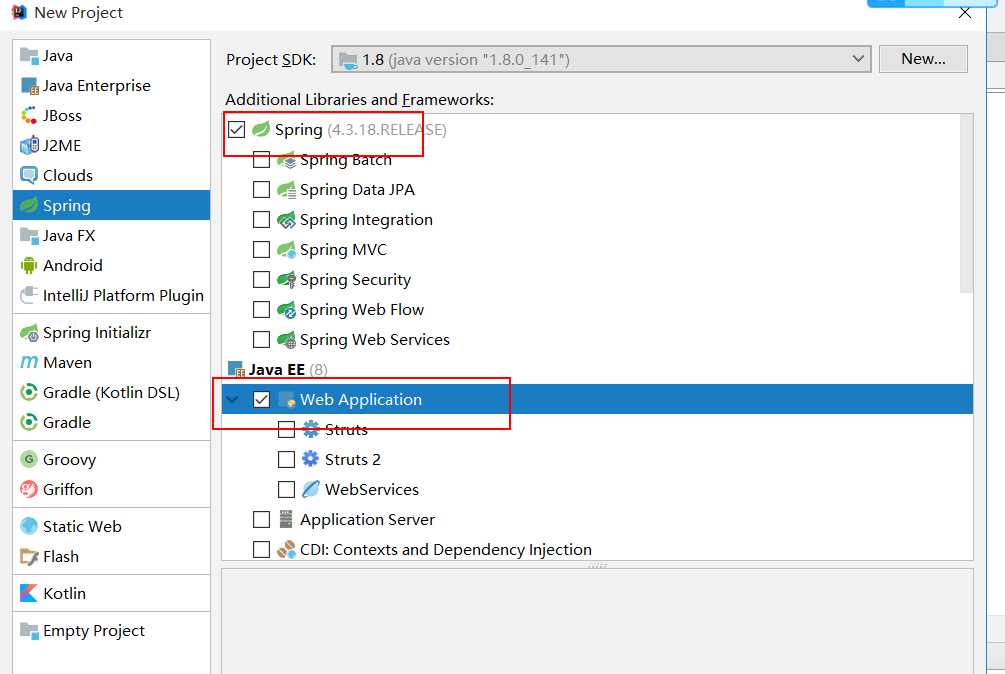Click the Java project type icon
This screenshot has width=1005, height=674.
tap(29, 56)
